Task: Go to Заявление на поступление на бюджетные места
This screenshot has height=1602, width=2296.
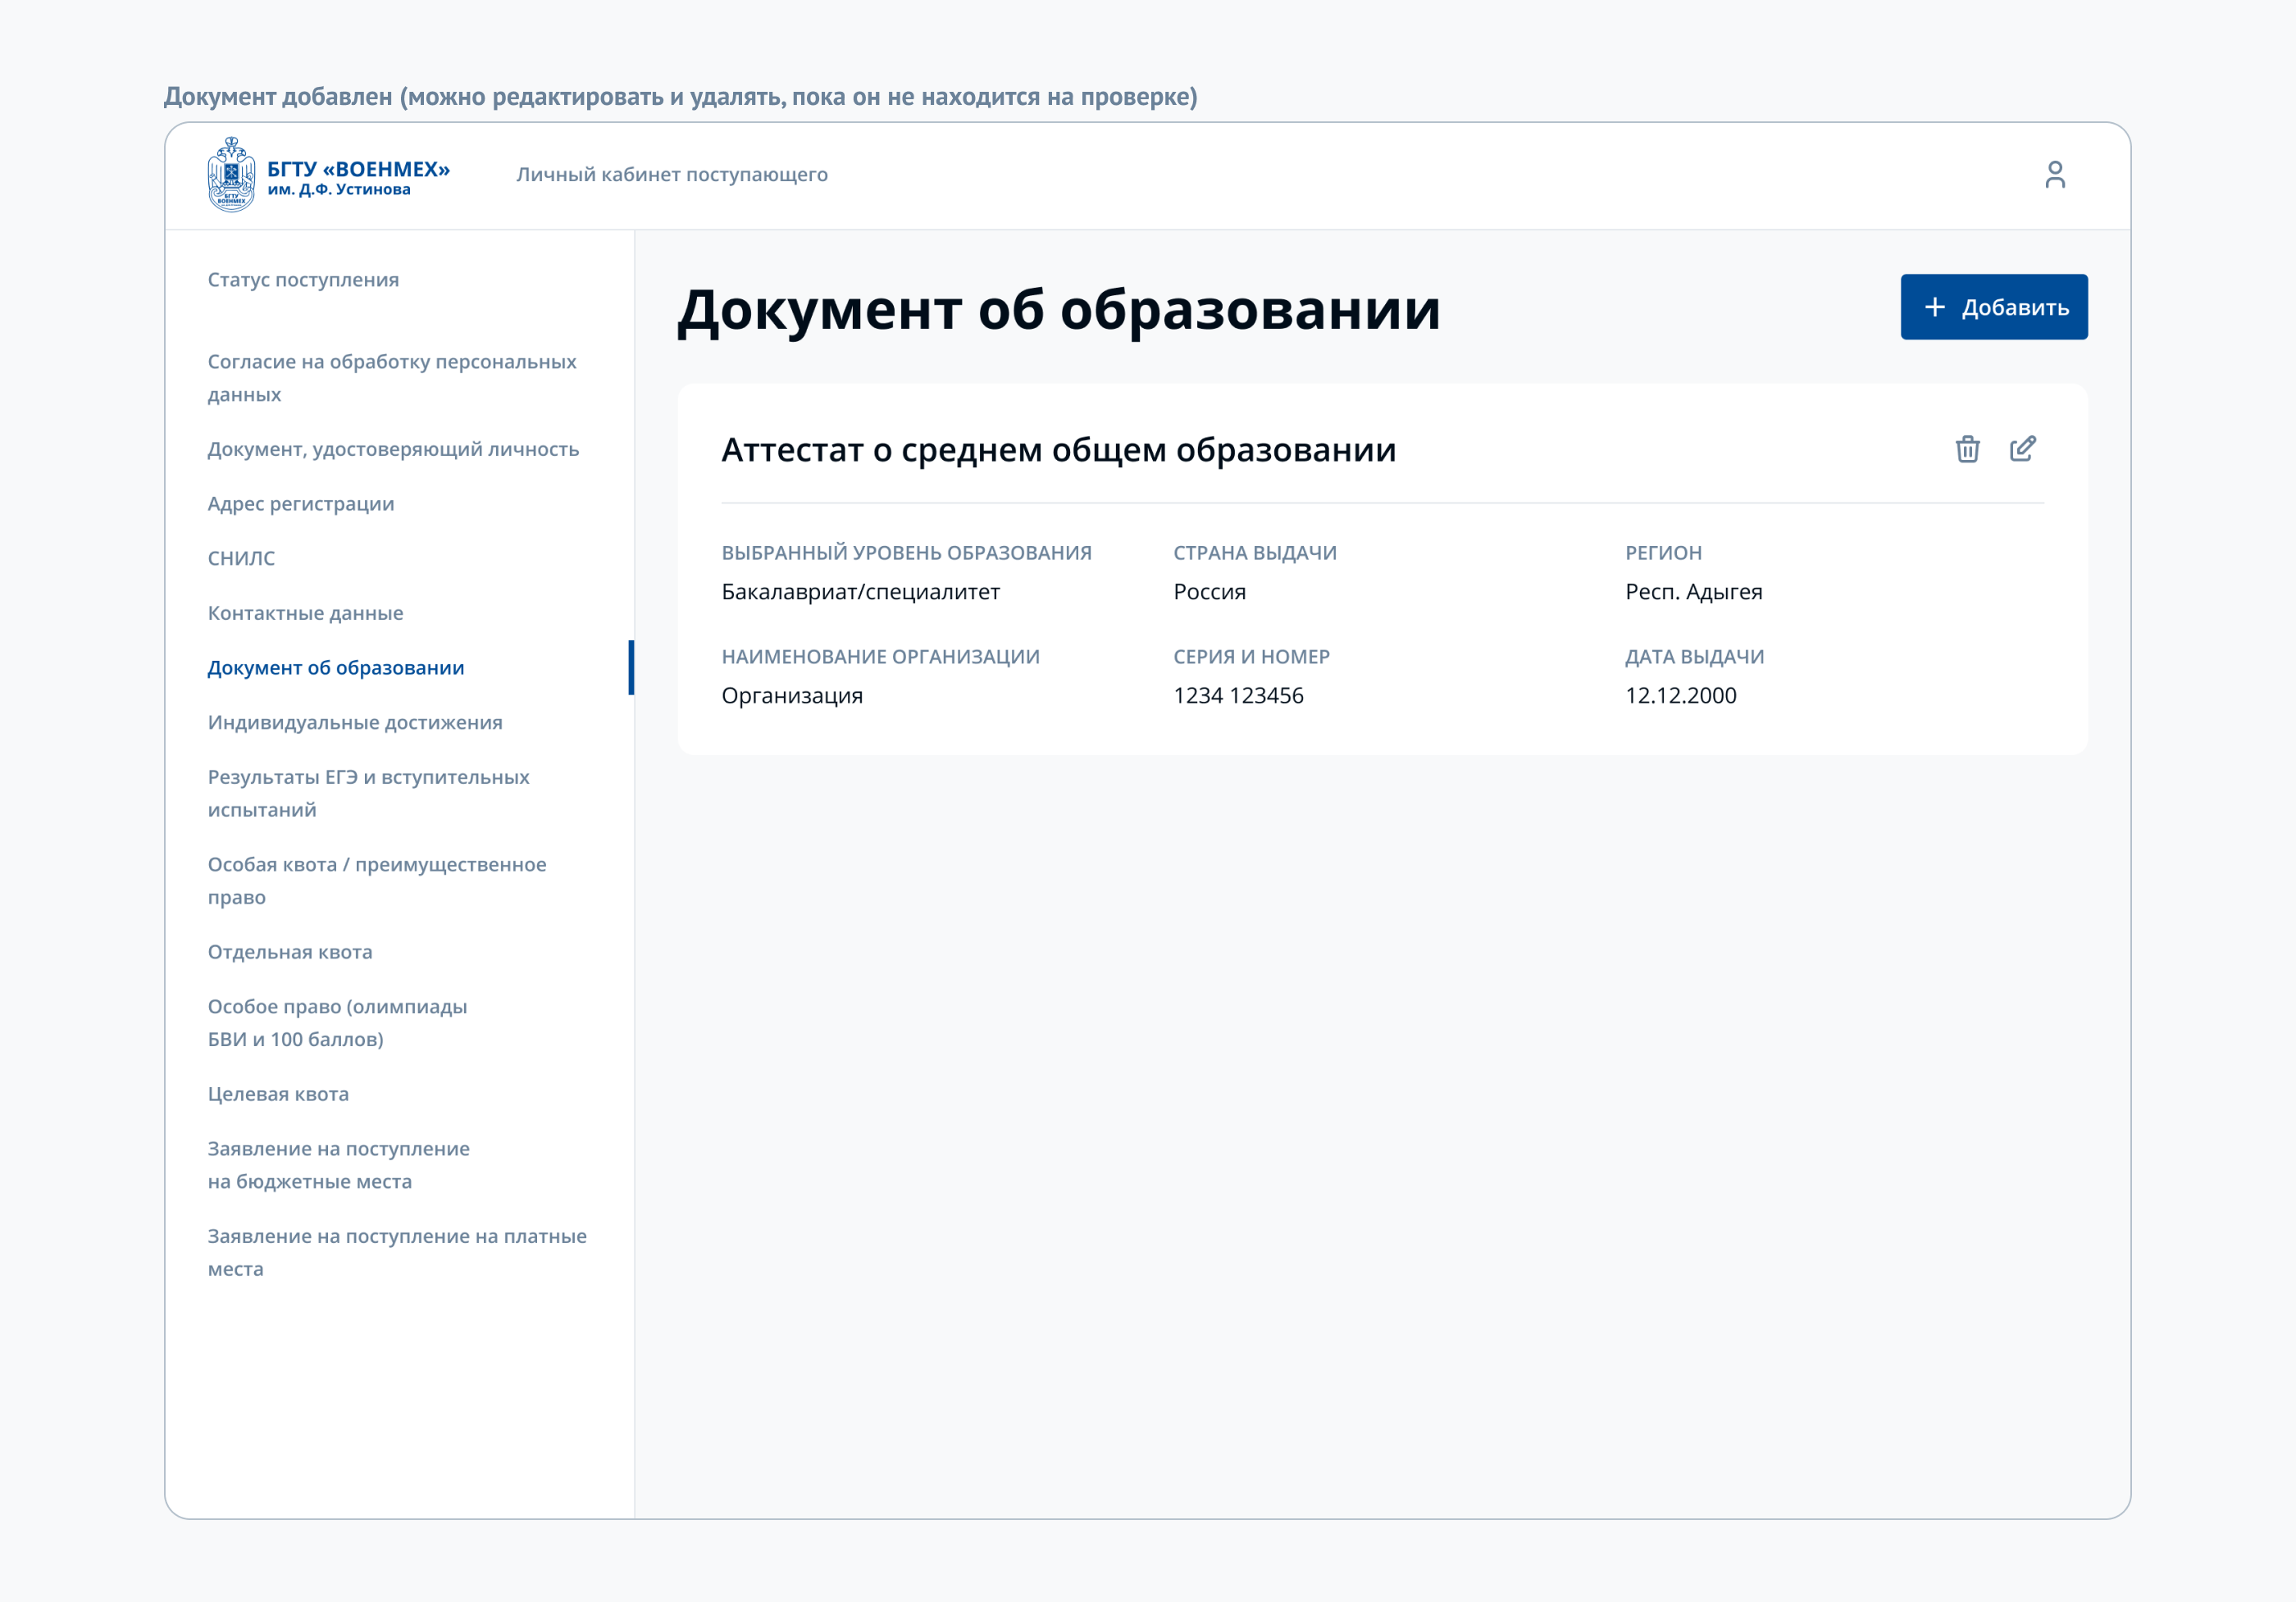Action: click(338, 1165)
